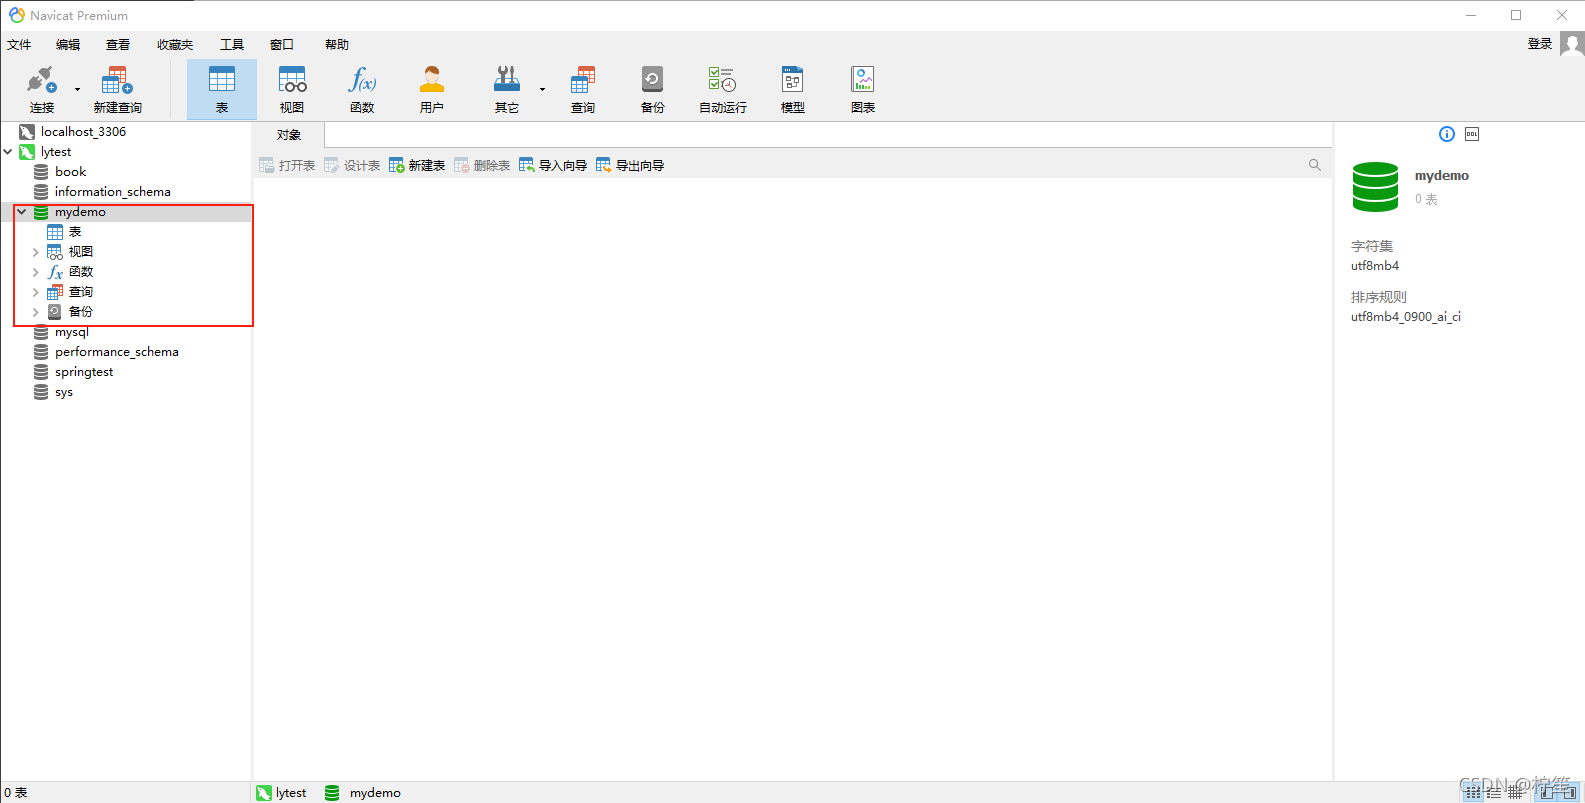1585x803 pixels.
Task: Open the 视图 views toolbar button
Action: click(292, 89)
